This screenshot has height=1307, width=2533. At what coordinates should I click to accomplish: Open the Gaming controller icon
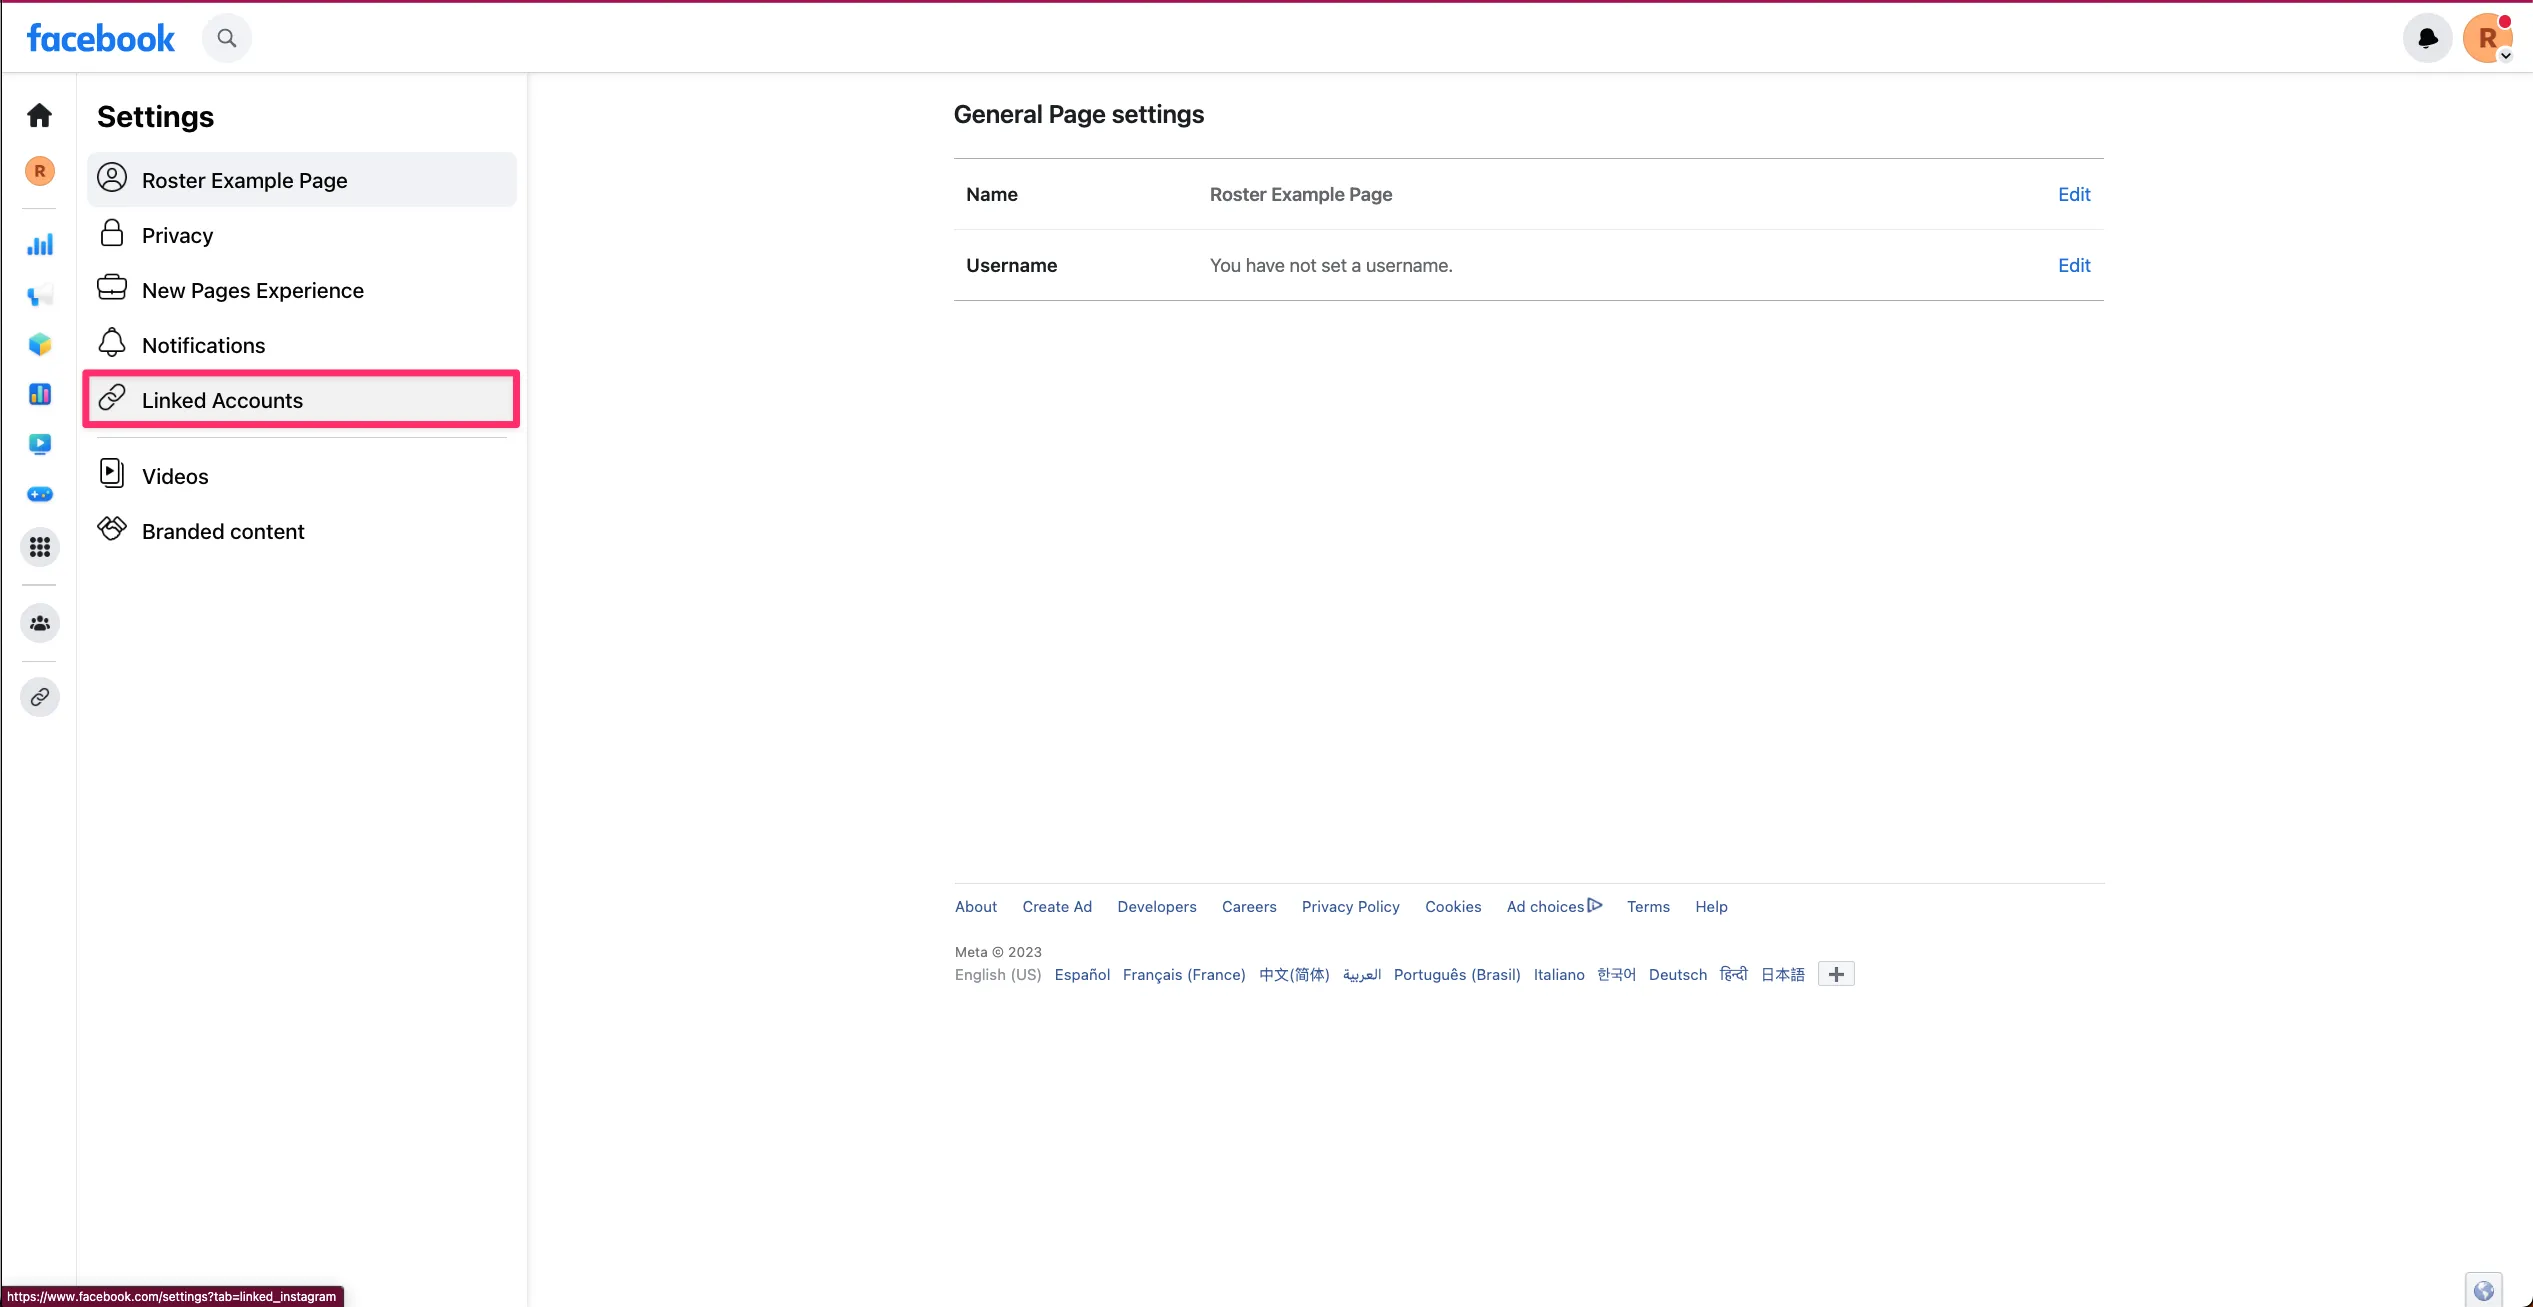click(40, 494)
